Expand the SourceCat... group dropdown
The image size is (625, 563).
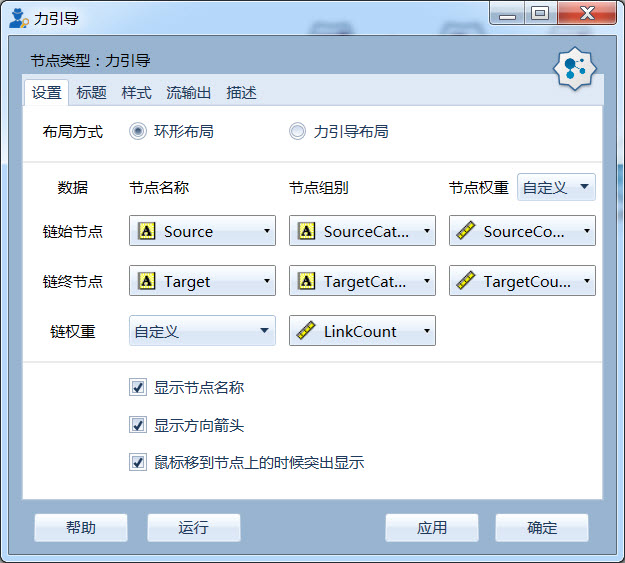(x=362, y=231)
